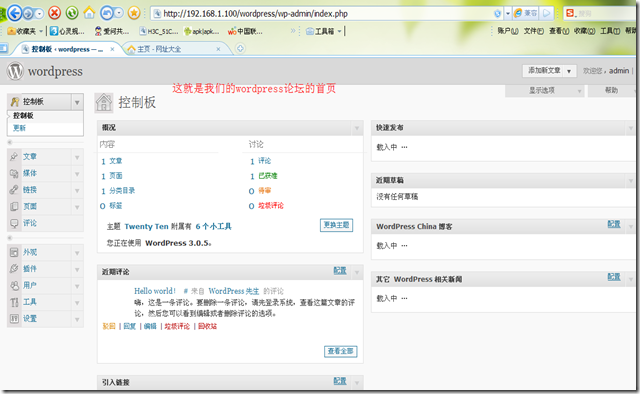This screenshot has height=394, width=640.
Task: Expand the 设置 submenu arrow
Action: (x=77, y=319)
